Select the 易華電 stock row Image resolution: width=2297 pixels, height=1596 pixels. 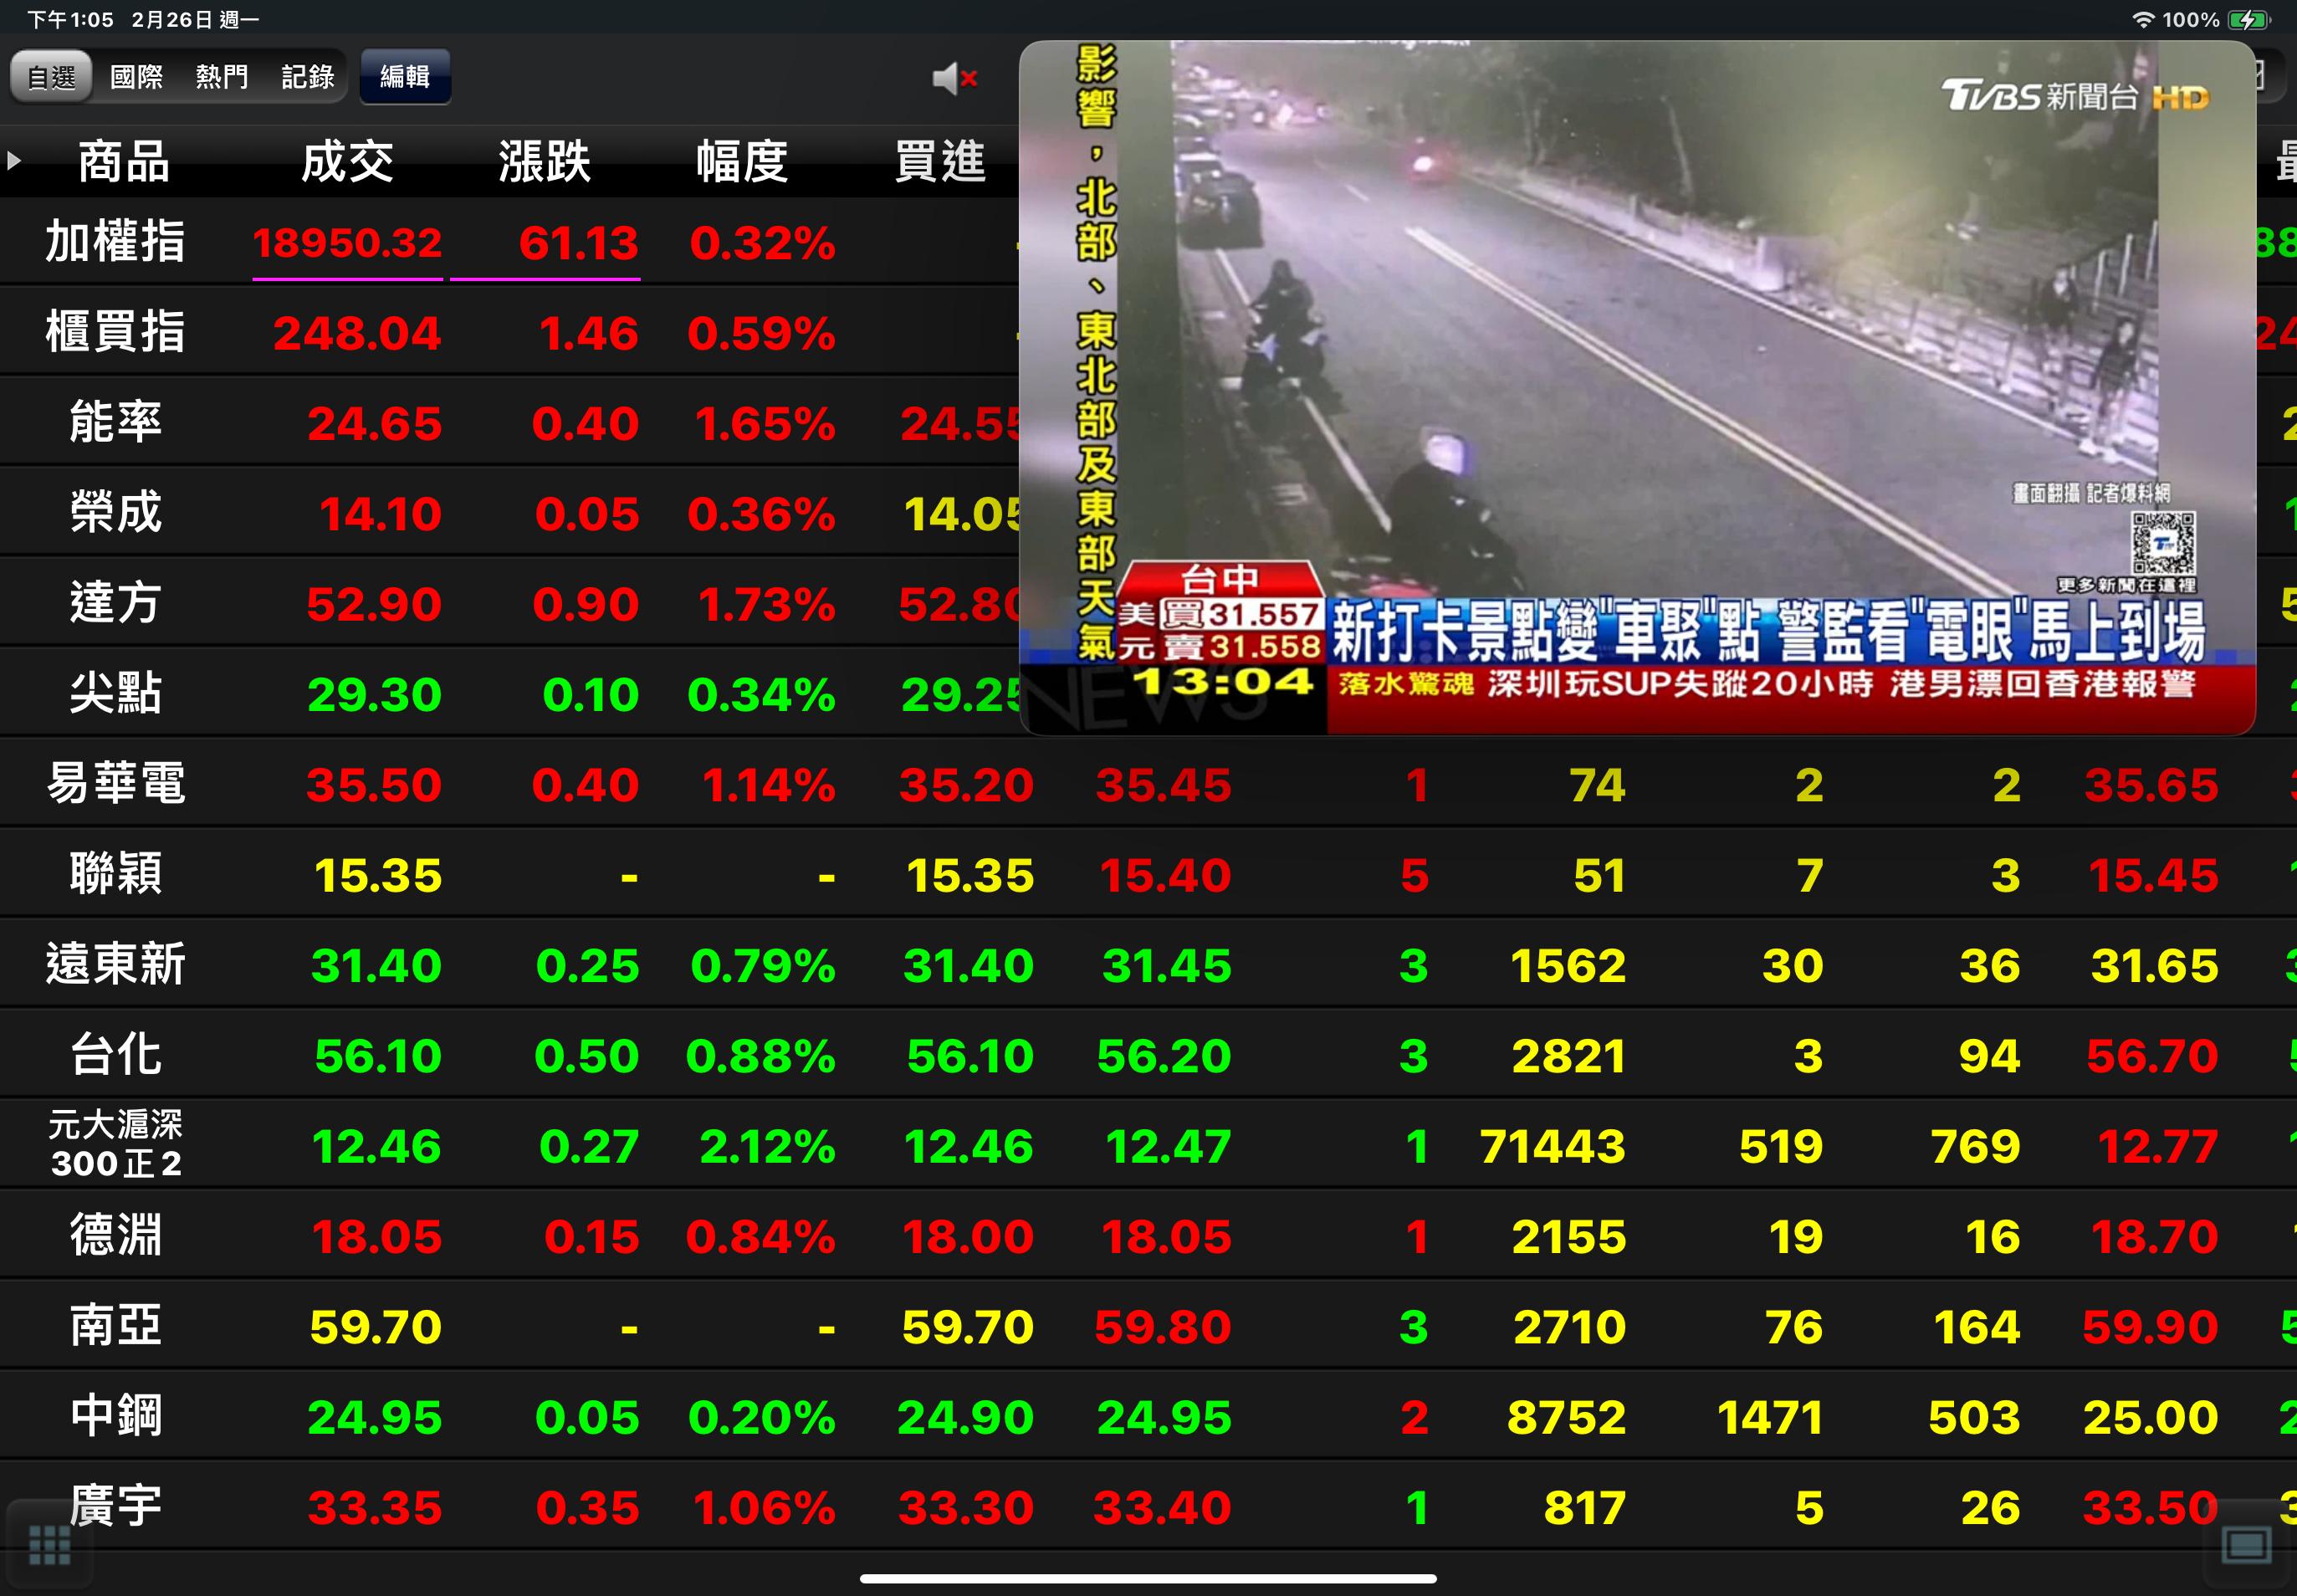[x=1148, y=784]
